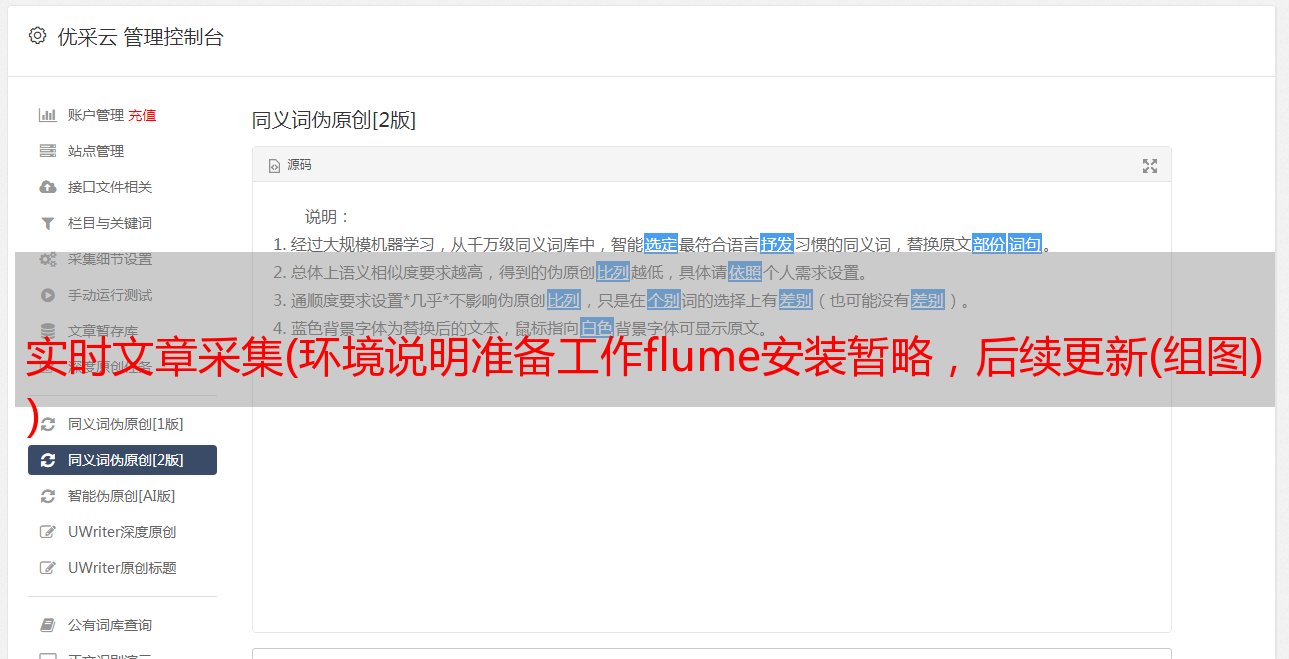Click the 优采云 管理控制台 title link

(x=140, y=37)
